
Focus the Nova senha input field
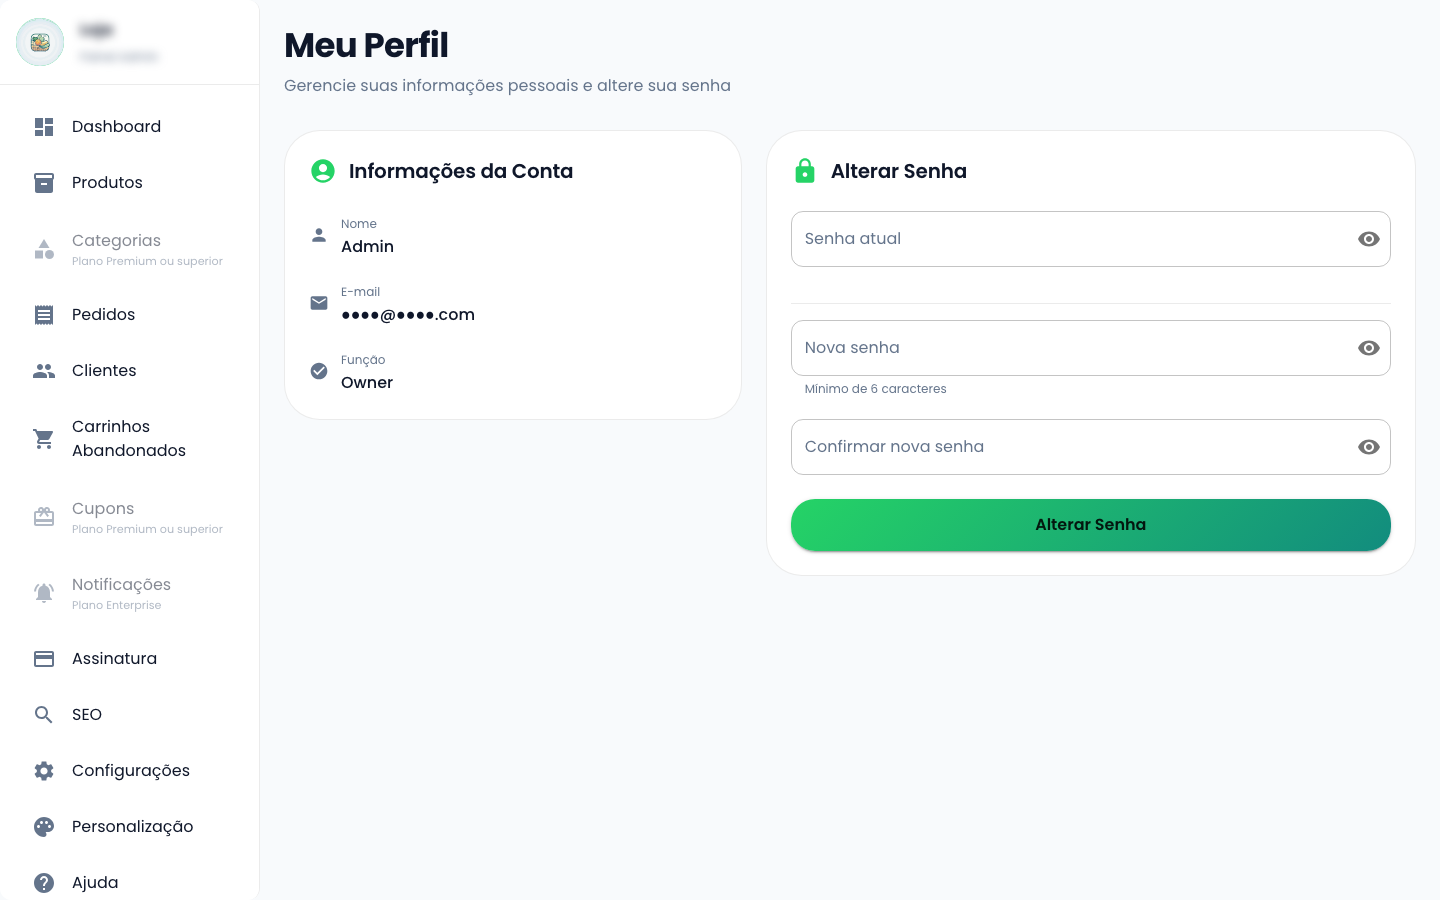pos(1050,348)
